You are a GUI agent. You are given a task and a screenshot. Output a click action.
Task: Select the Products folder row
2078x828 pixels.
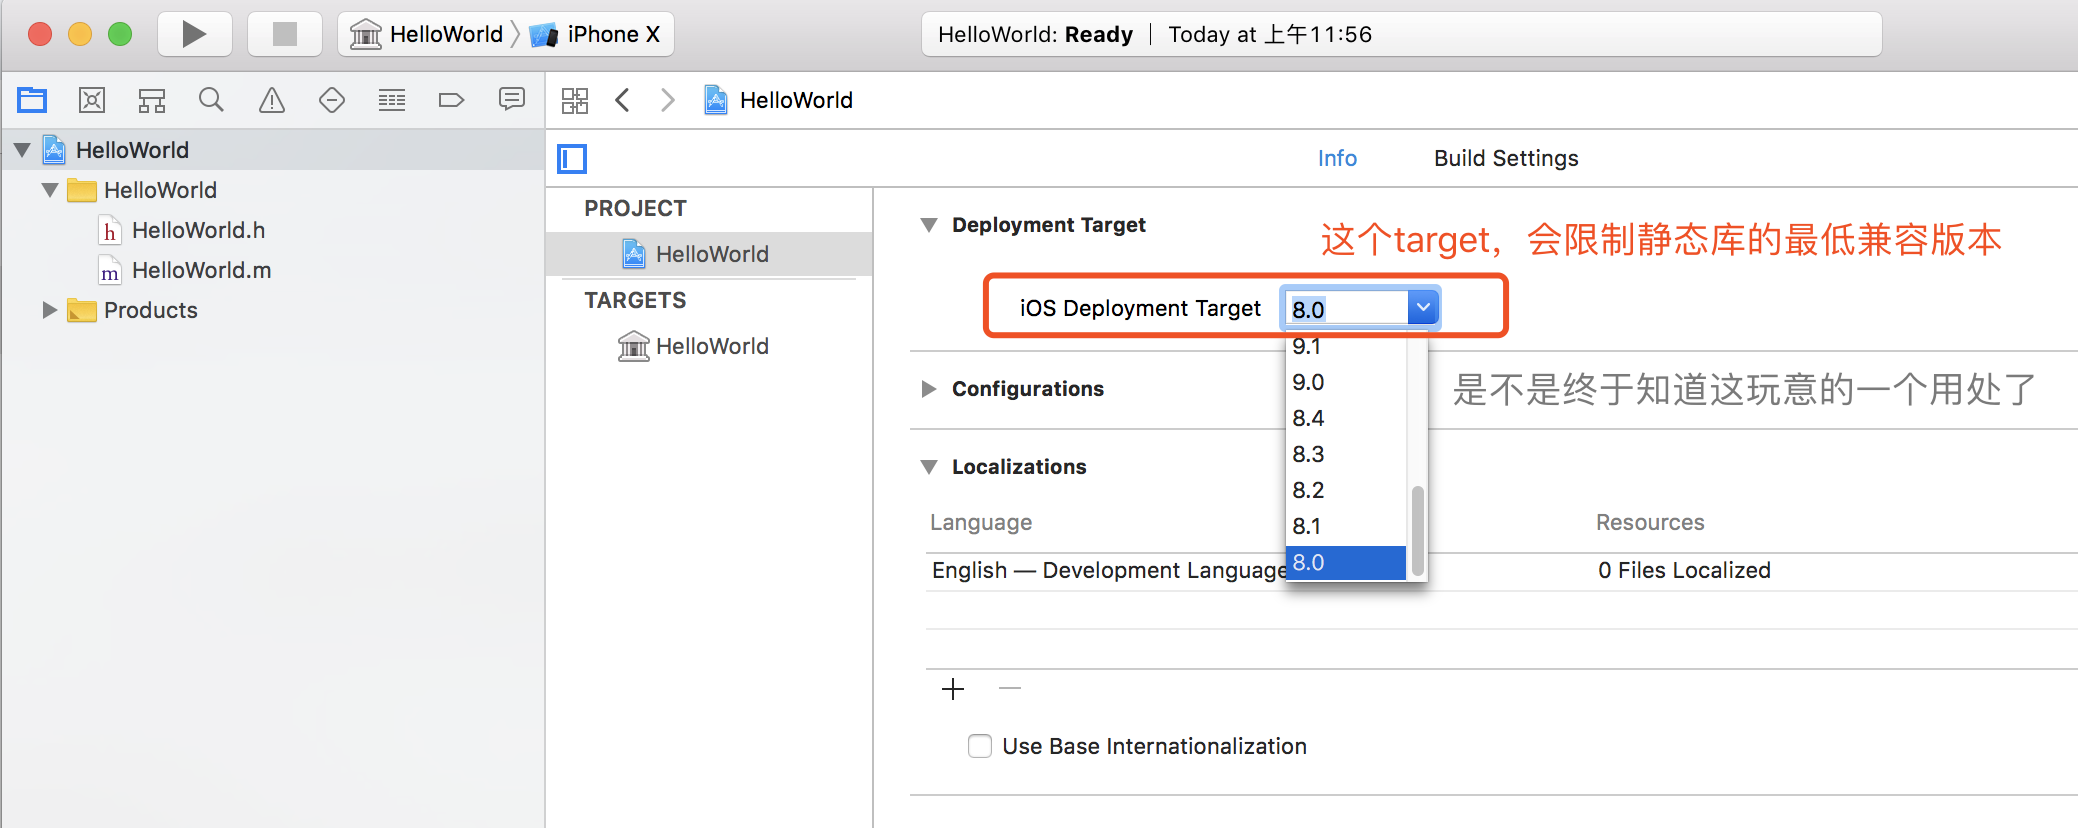(x=273, y=310)
